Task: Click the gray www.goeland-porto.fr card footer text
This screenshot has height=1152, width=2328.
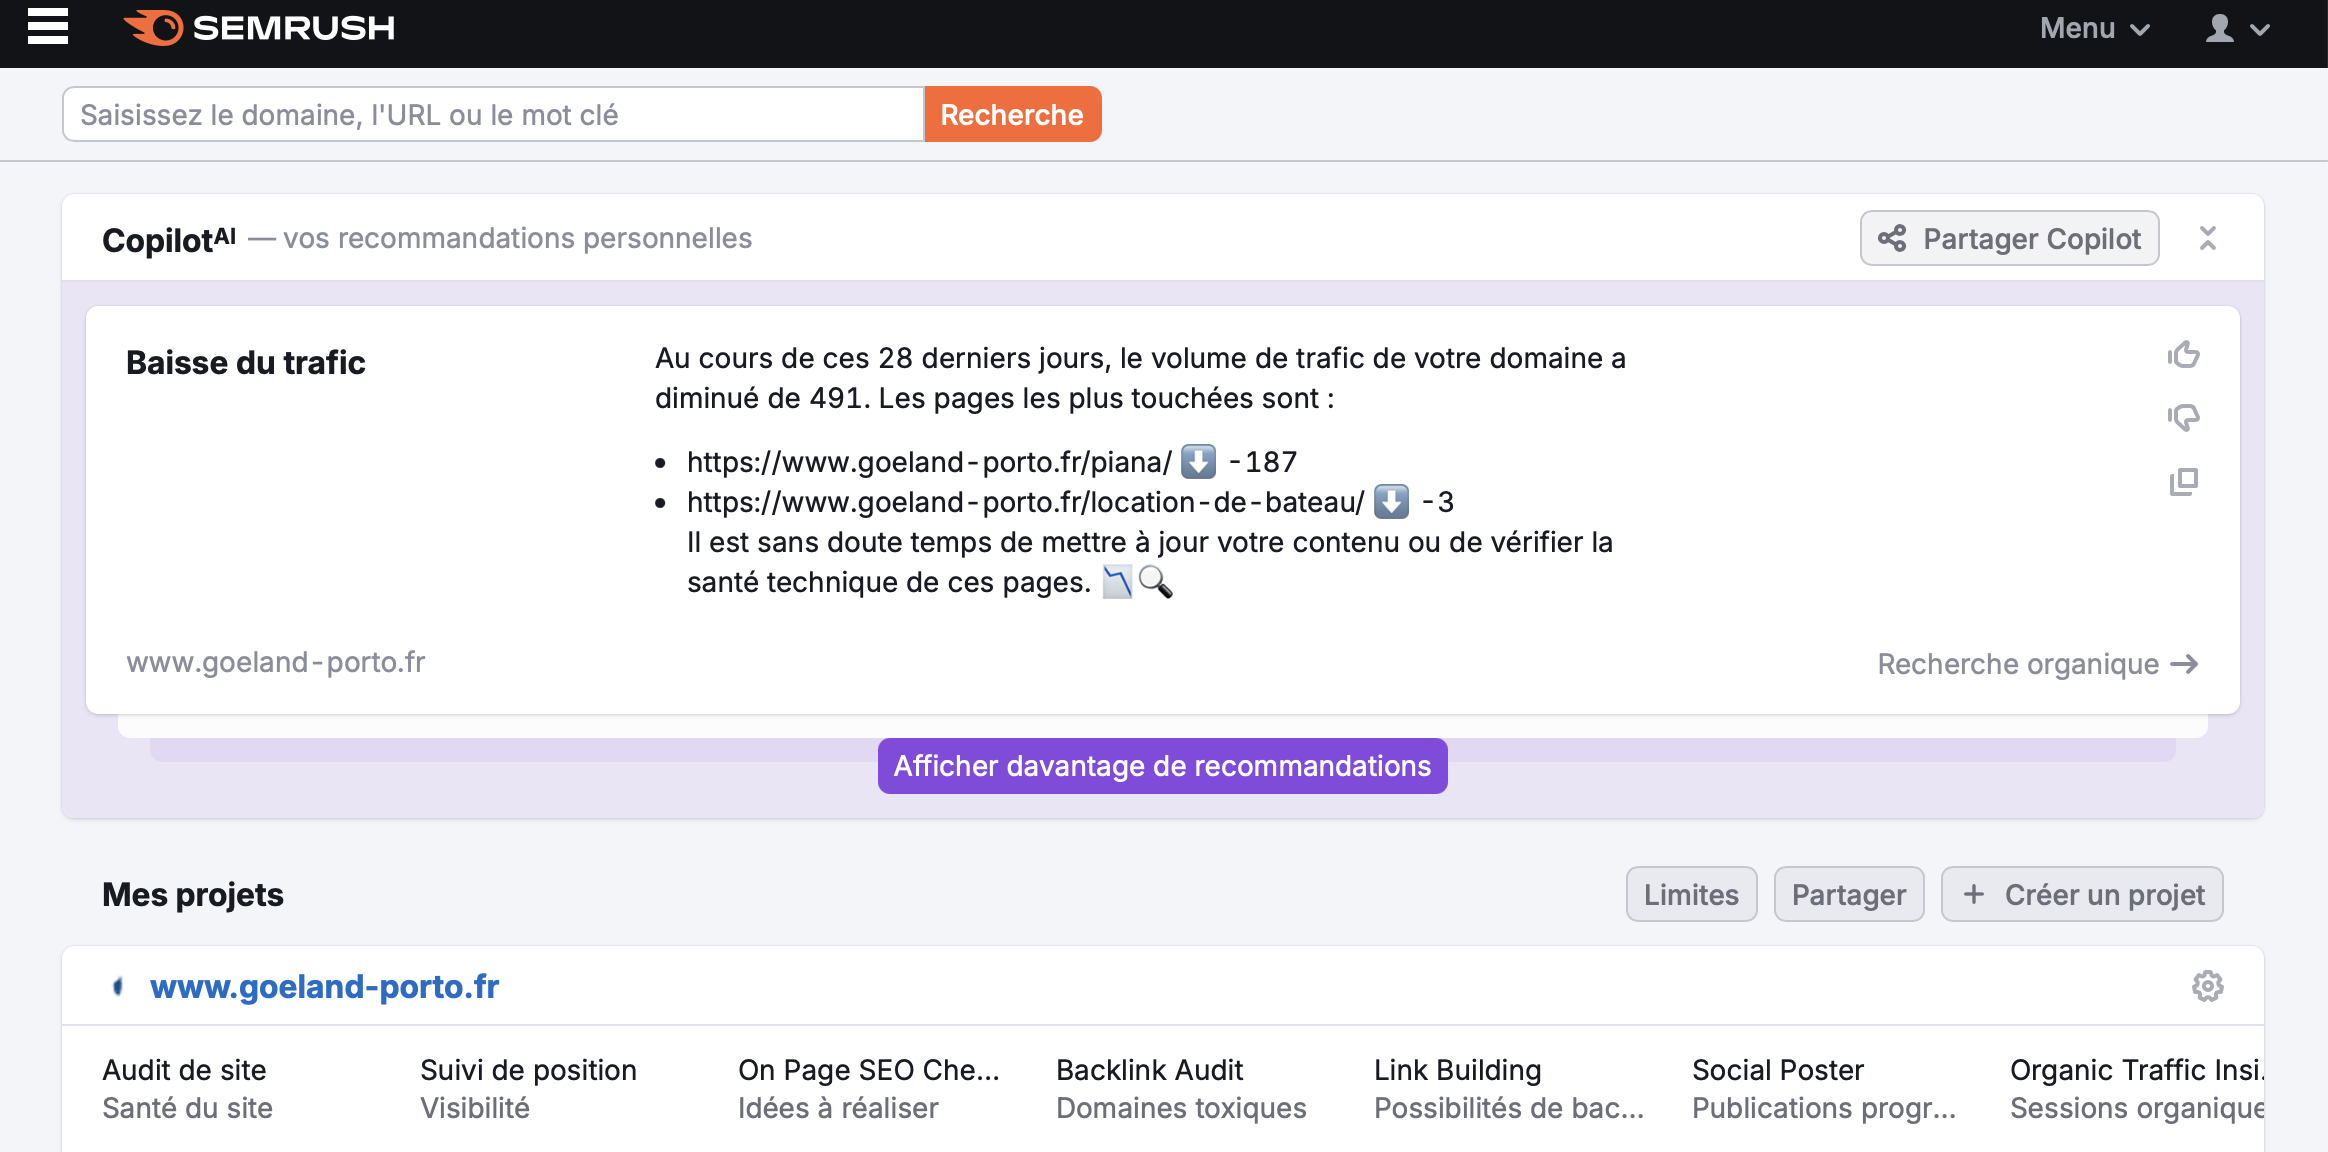Action: [x=276, y=662]
